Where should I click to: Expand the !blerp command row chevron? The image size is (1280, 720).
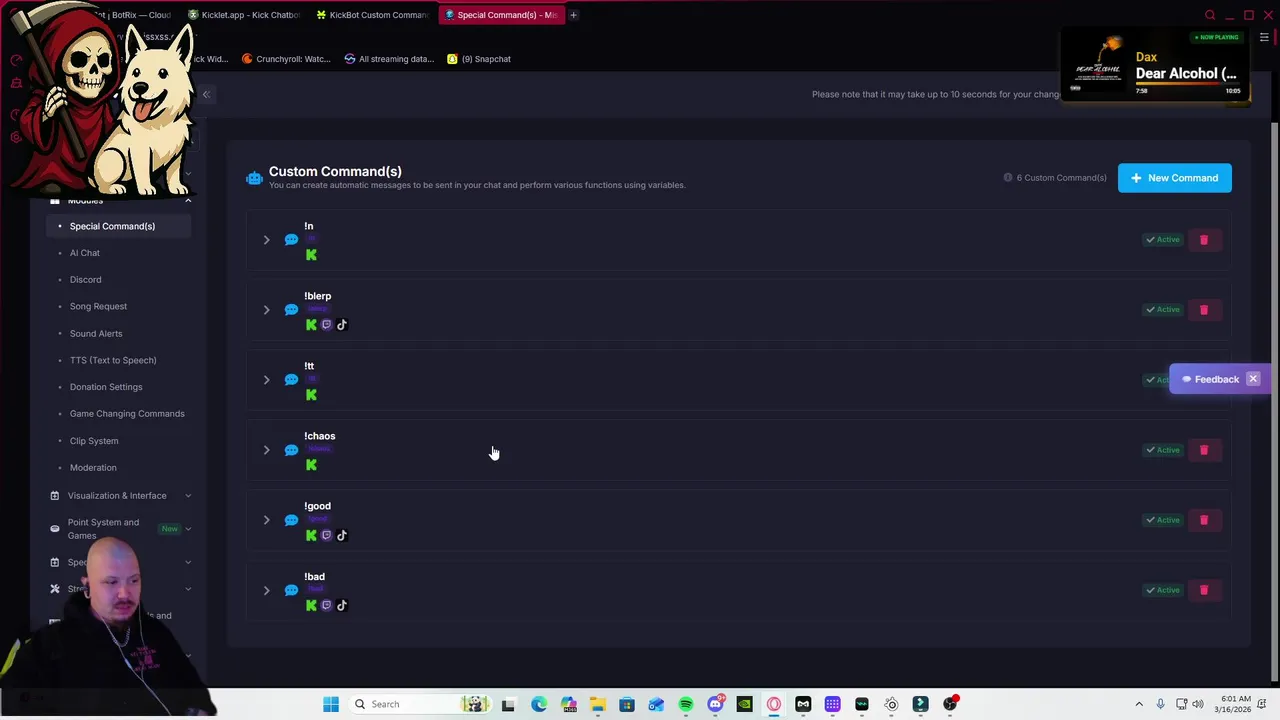[x=266, y=310]
